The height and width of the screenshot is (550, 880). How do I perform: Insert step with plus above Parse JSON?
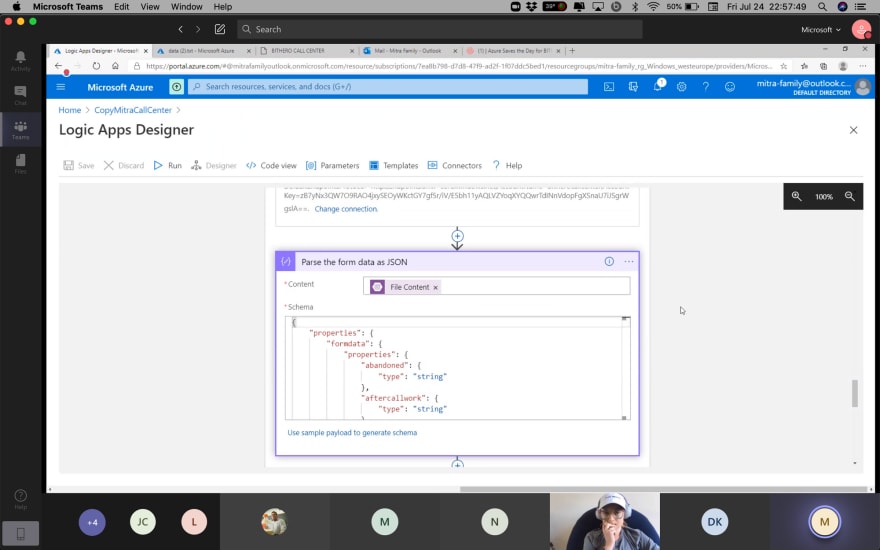[457, 236]
